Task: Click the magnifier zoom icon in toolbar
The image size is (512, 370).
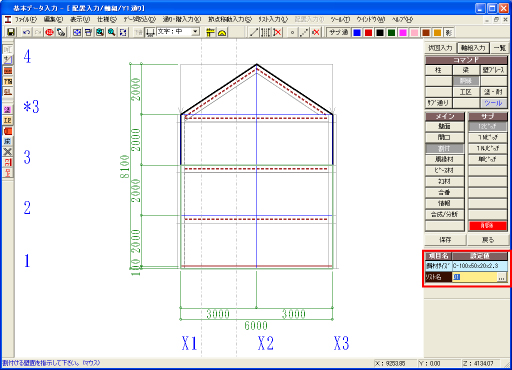Action: click(112, 32)
